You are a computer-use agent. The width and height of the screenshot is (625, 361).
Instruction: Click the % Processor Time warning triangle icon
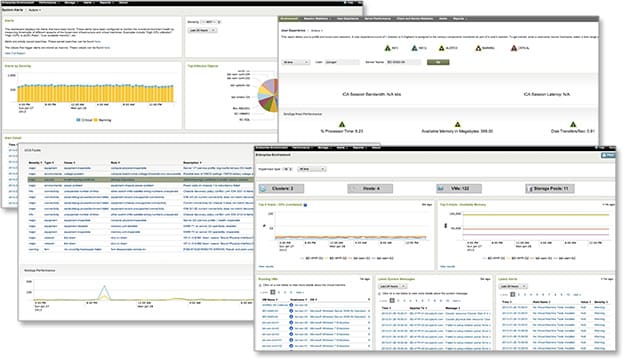tap(342, 124)
